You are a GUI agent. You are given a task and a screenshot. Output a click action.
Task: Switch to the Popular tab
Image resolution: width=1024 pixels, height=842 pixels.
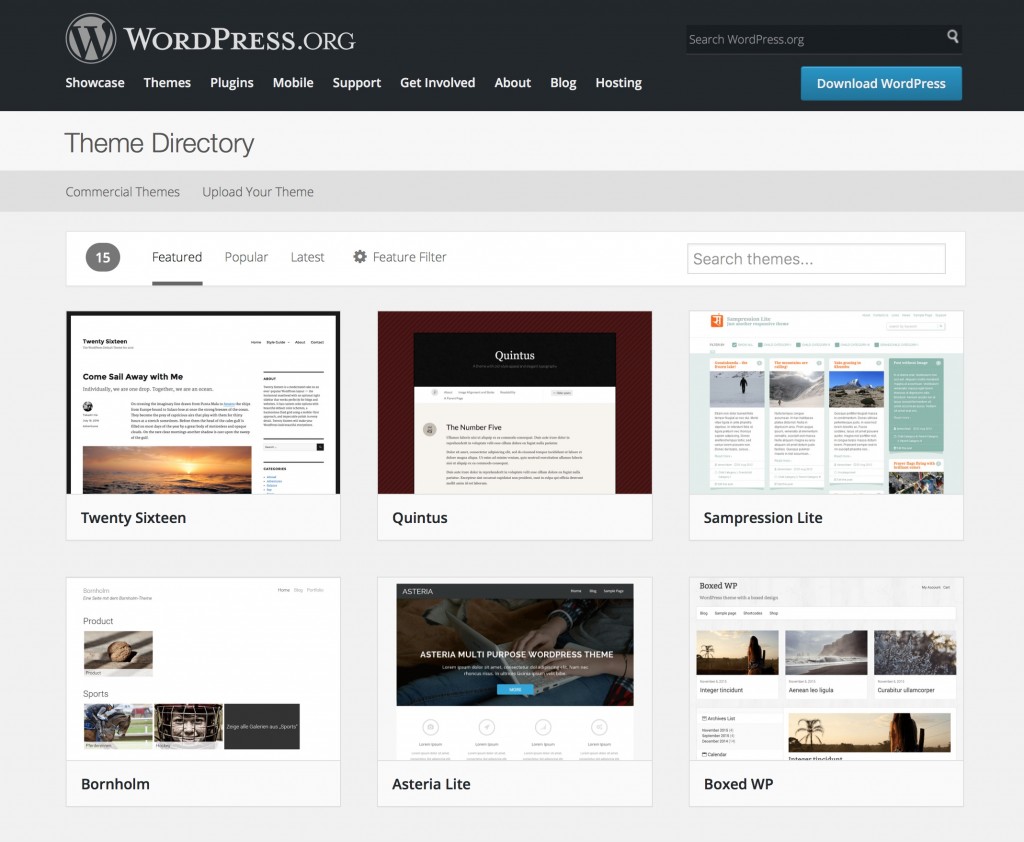[246, 257]
